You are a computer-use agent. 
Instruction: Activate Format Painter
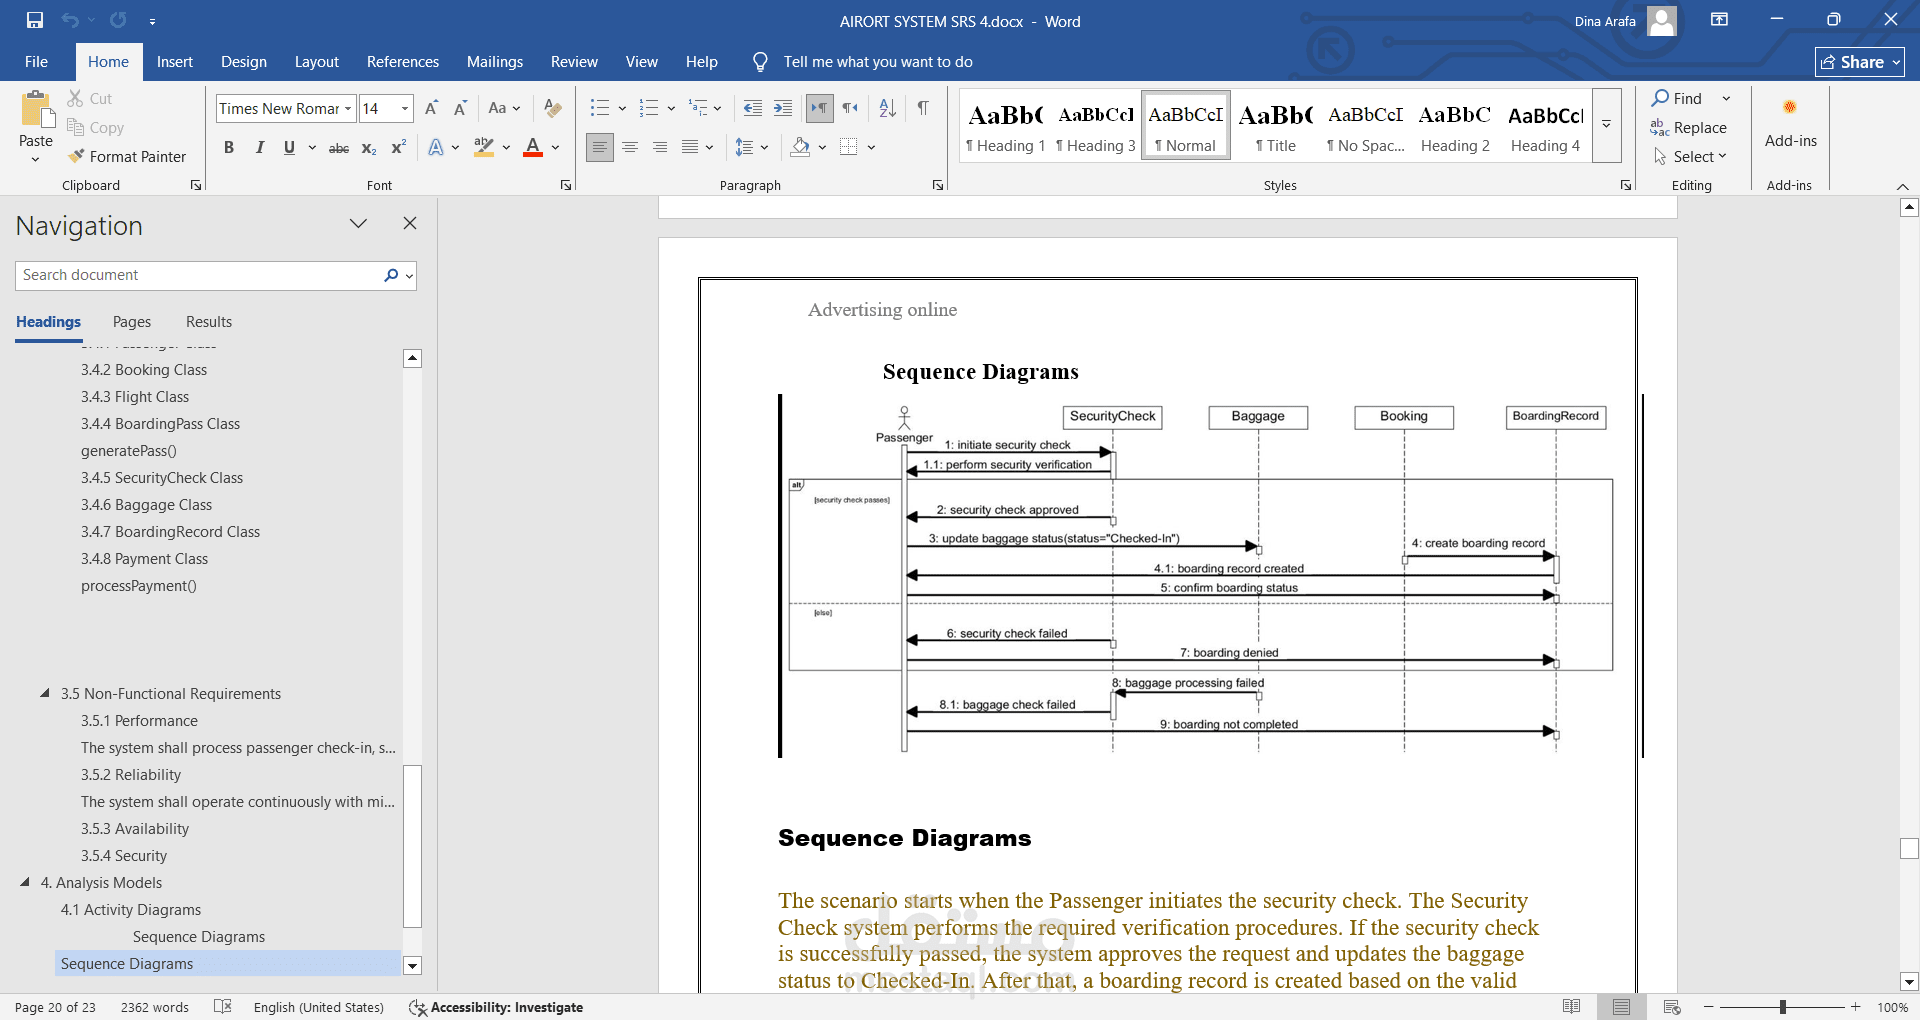point(127,156)
